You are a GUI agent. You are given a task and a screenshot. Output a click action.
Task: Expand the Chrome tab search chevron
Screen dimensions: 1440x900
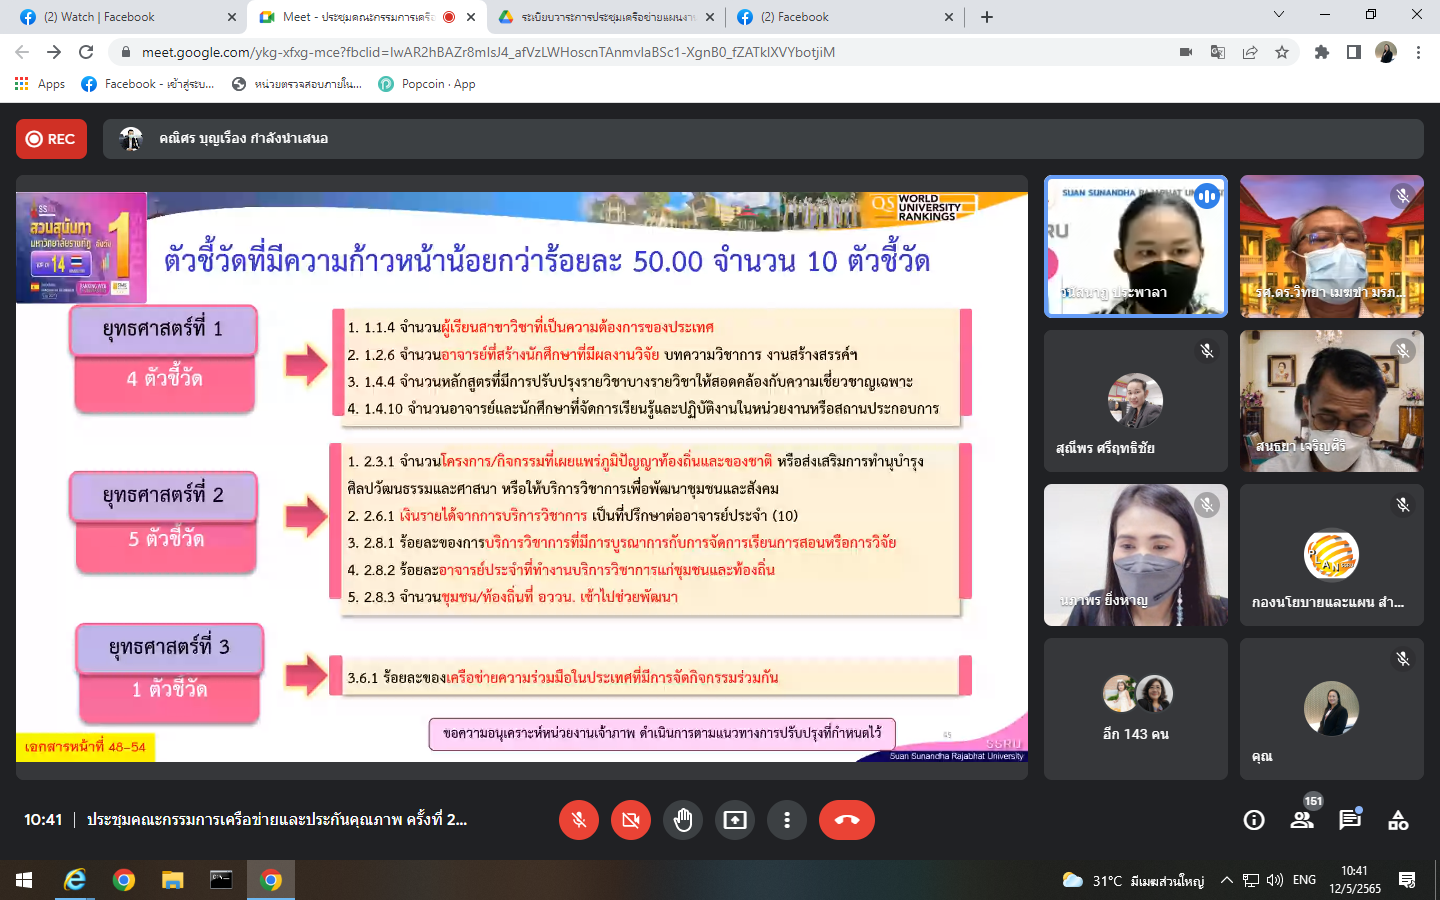click(x=1279, y=15)
